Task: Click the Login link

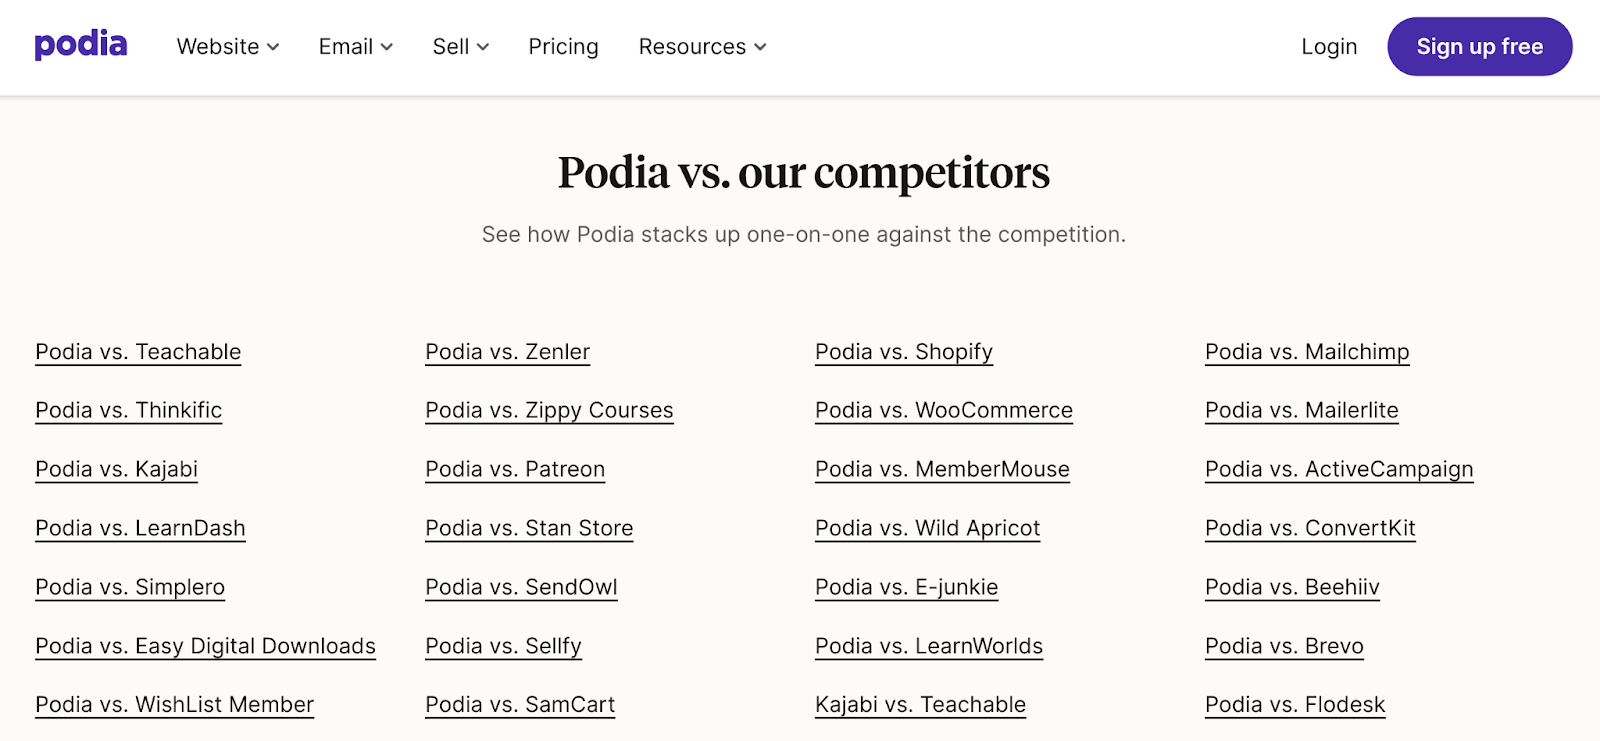Action: click(1329, 46)
